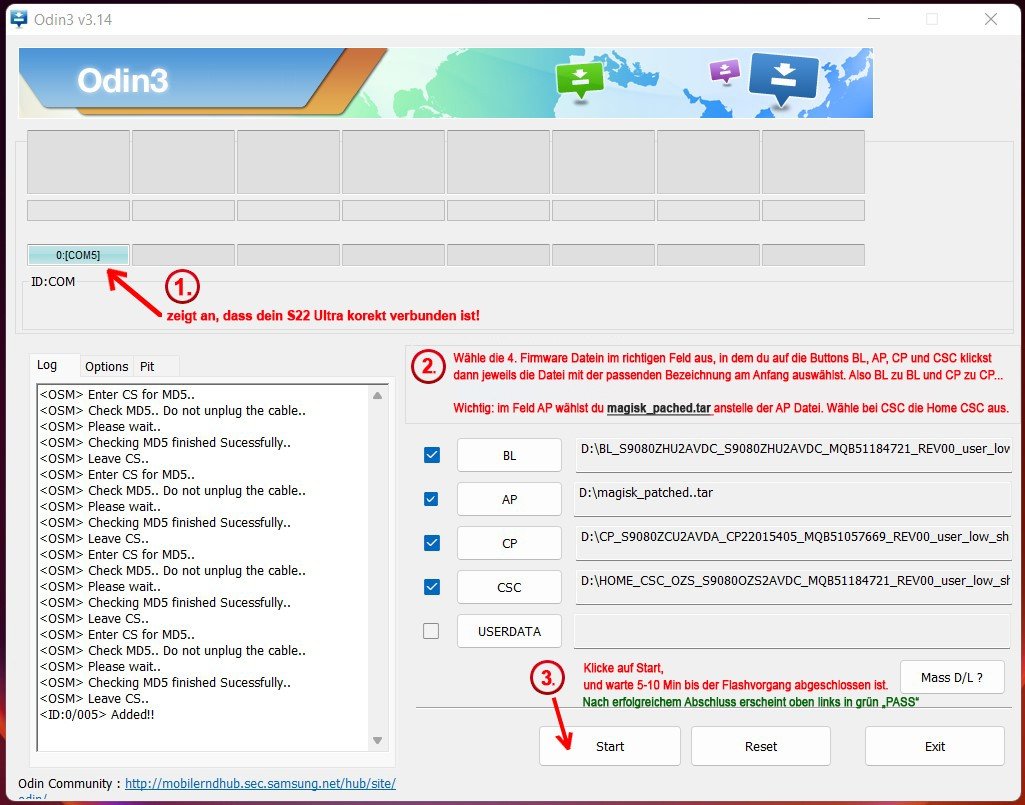Open the CP file chooser button
1025x805 pixels.
click(509, 543)
